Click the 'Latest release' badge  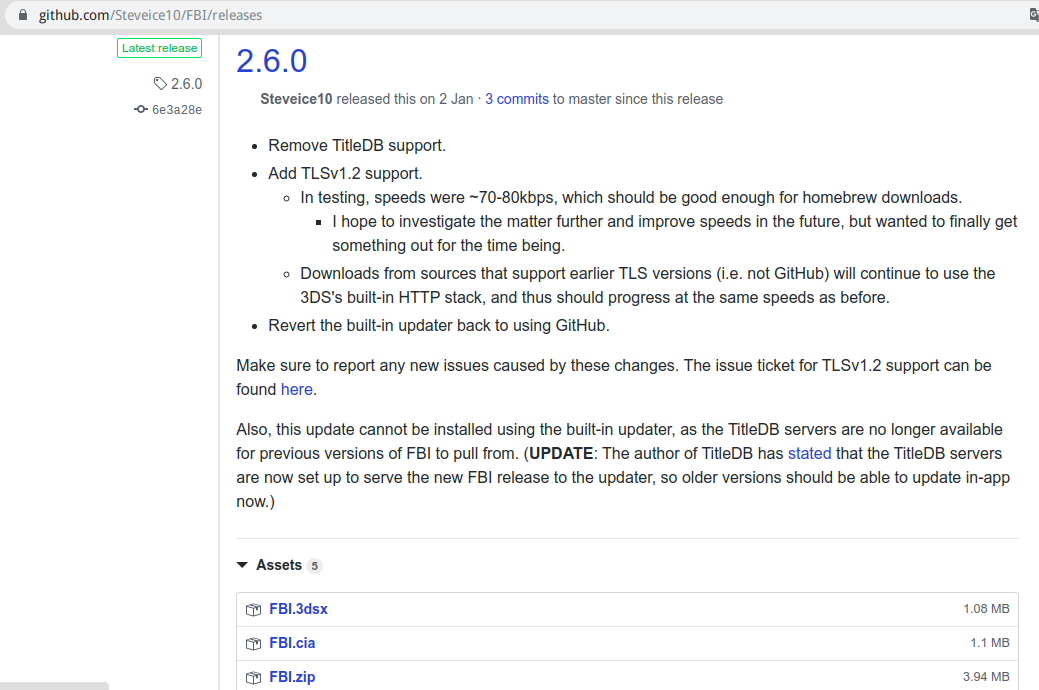160,48
